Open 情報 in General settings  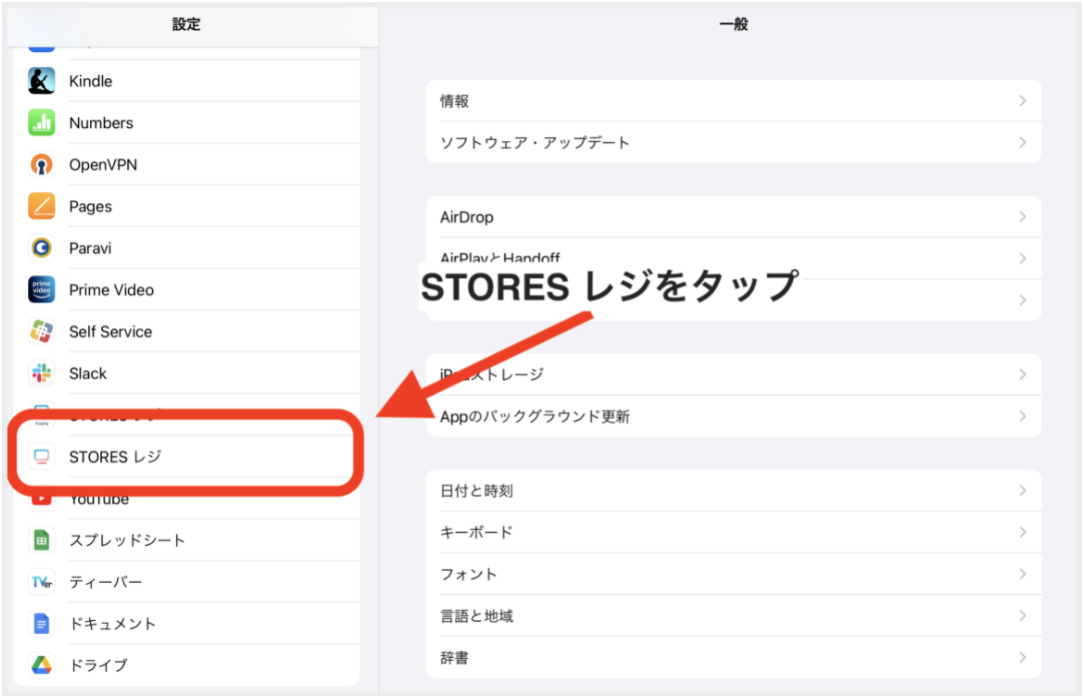point(733,101)
